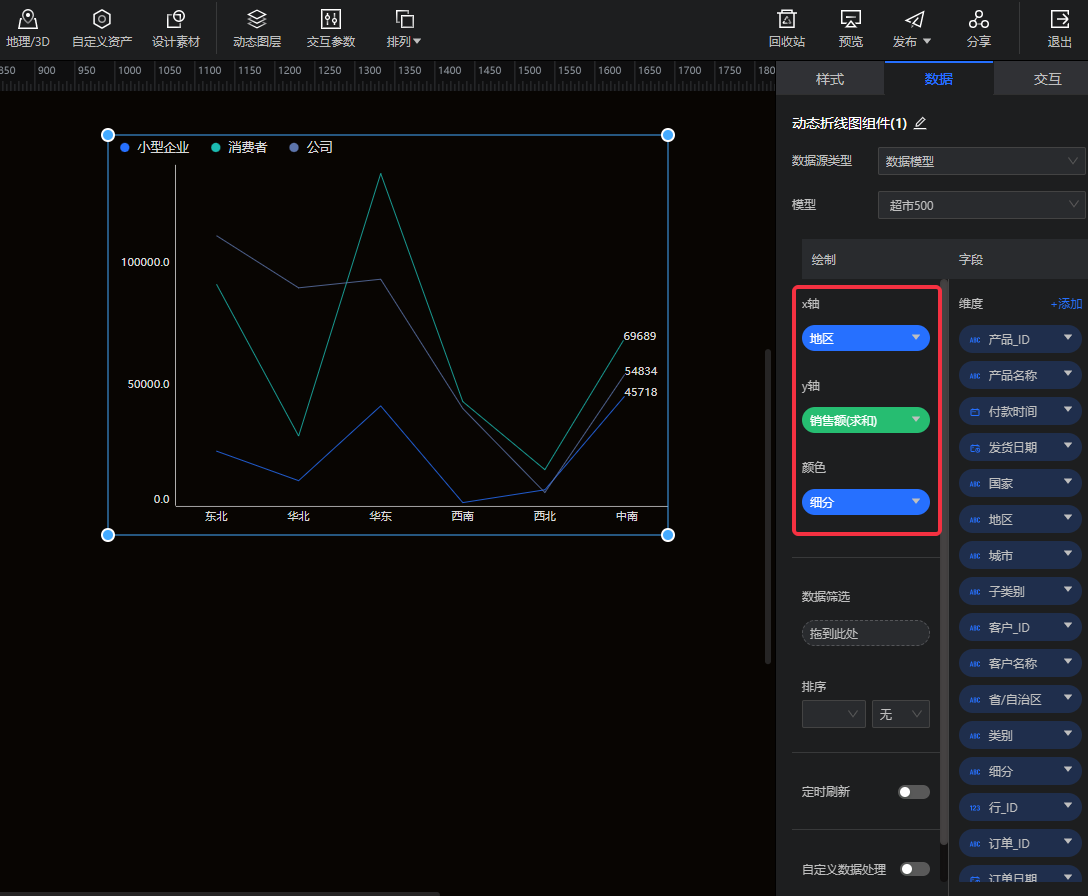Click the 退出 exit icon
The image size is (1088, 896).
click(x=1059, y=20)
